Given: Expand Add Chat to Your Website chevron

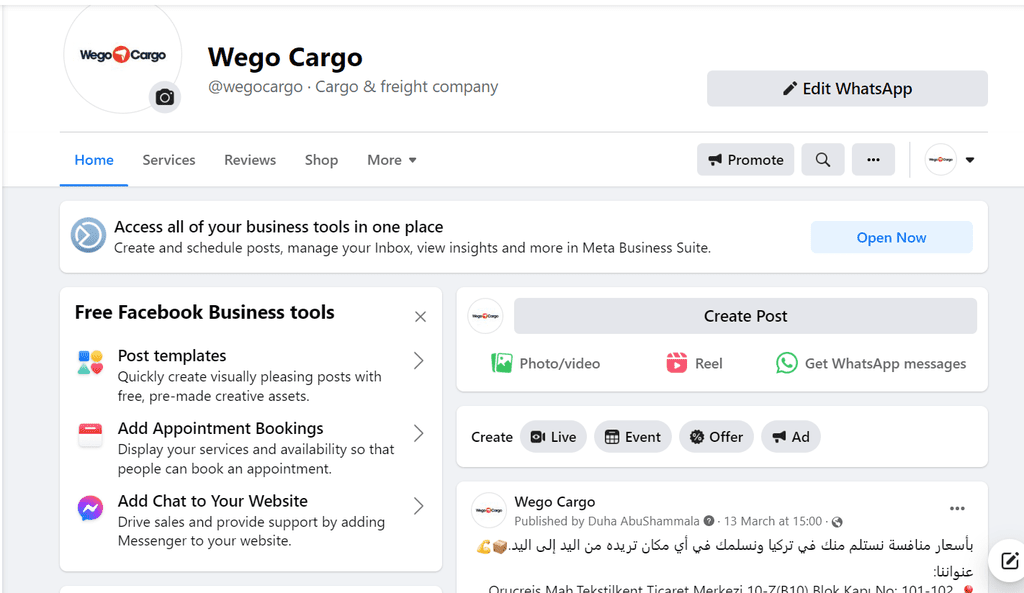Looking at the screenshot, I should (x=419, y=505).
